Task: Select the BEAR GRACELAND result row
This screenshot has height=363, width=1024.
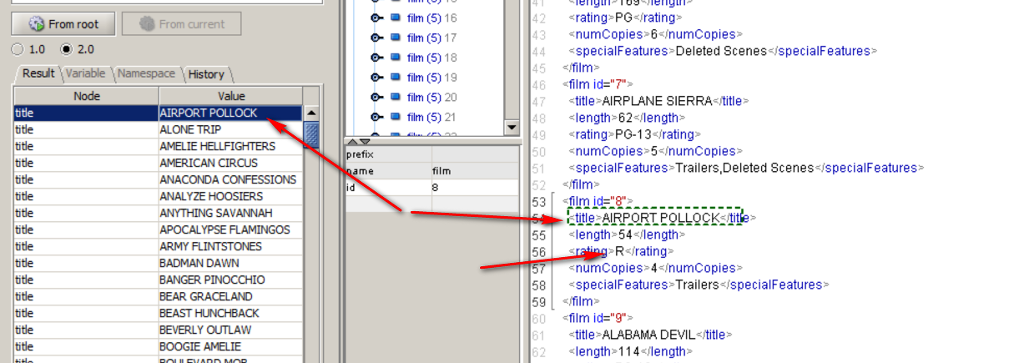Action: point(159,297)
